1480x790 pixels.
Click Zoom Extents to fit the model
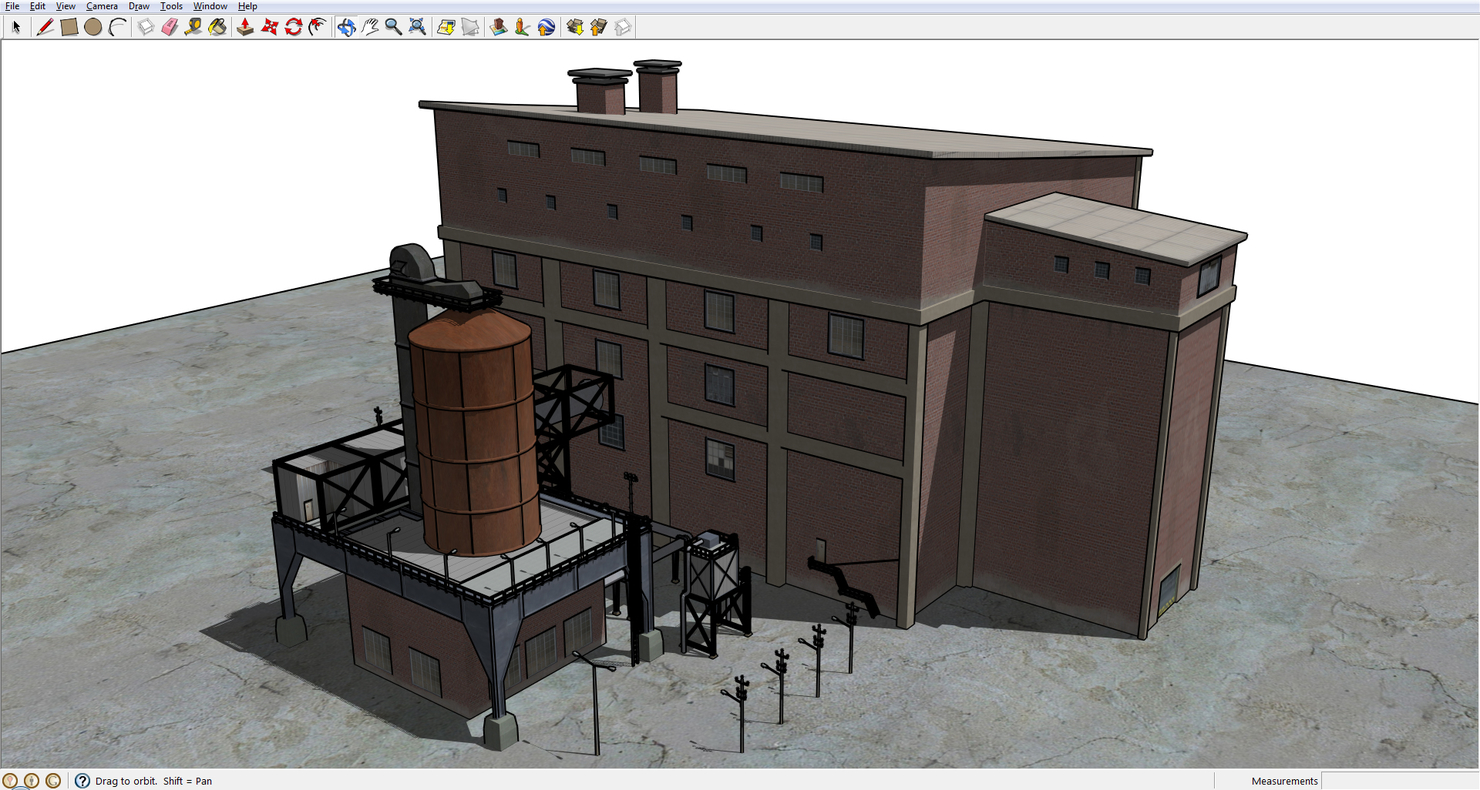[x=417, y=27]
